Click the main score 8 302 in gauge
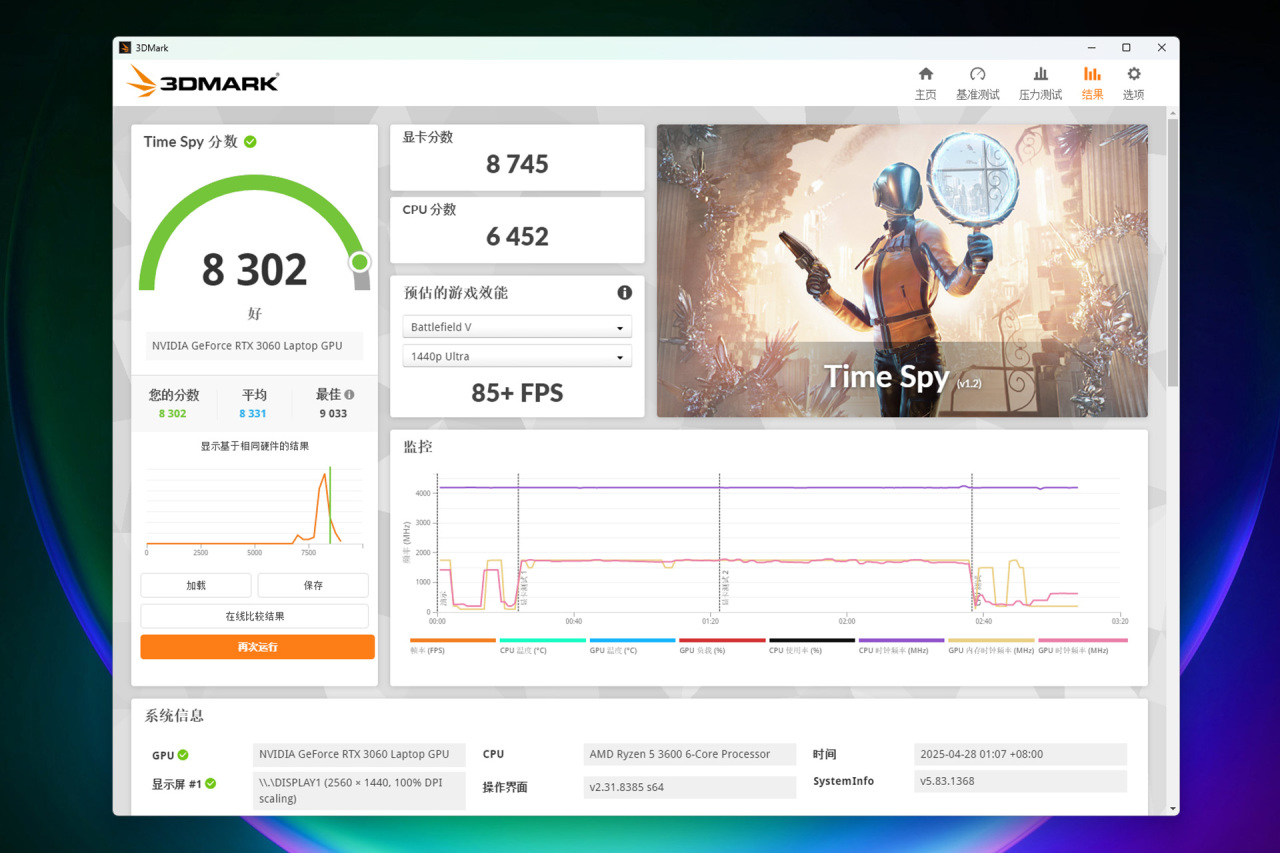Image resolution: width=1280 pixels, height=853 pixels. point(254,270)
